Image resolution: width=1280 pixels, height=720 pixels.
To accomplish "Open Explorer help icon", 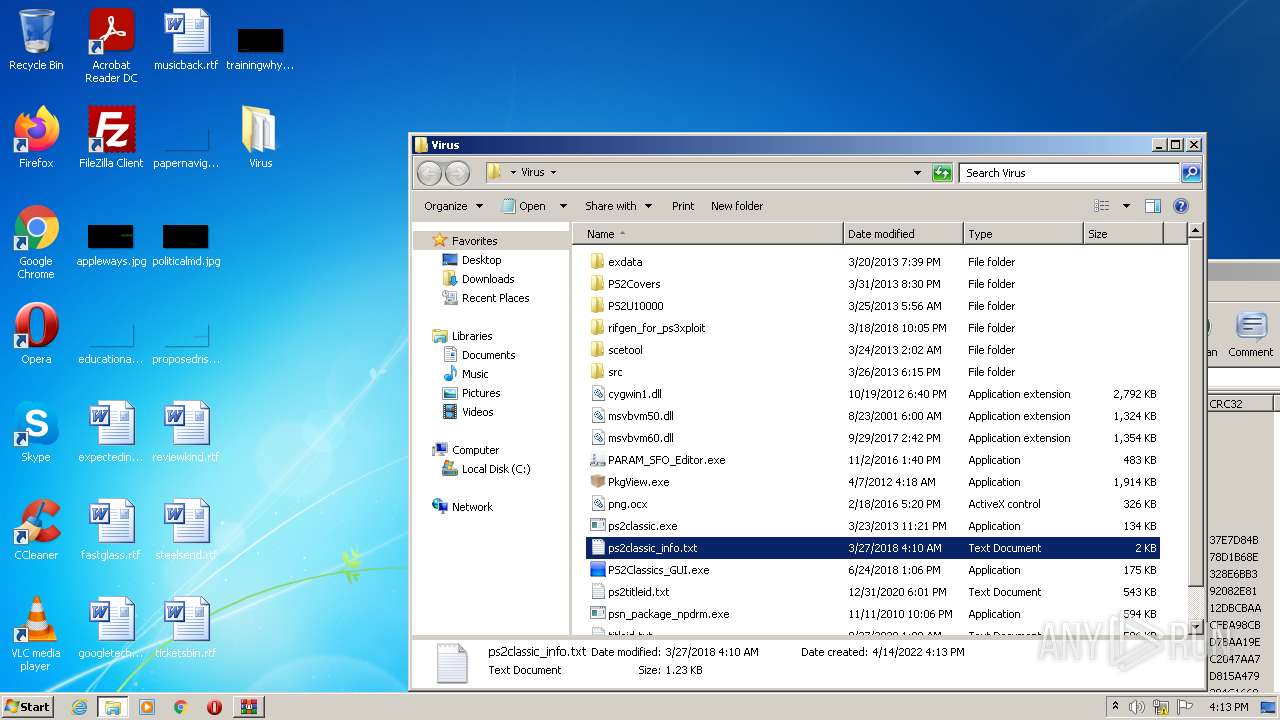I will click(x=1180, y=206).
